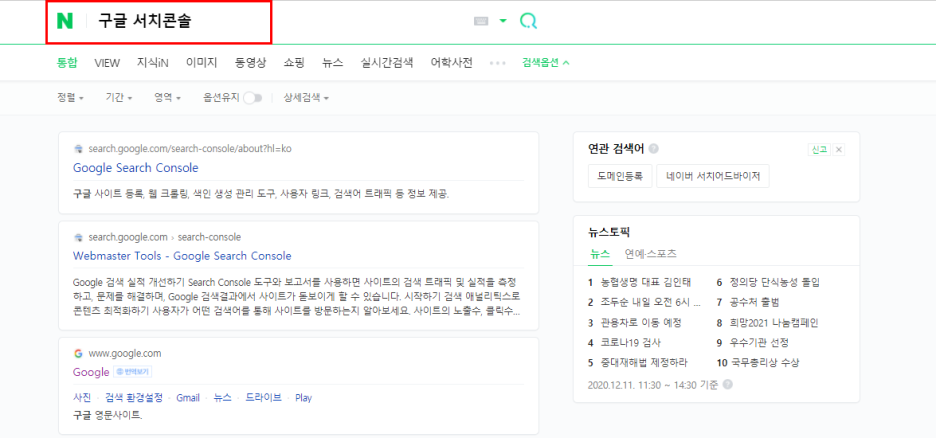Screen dimensions: 936x438
Task: Open the Google Search Console result link
Action: pyautogui.click(x=136, y=168)
